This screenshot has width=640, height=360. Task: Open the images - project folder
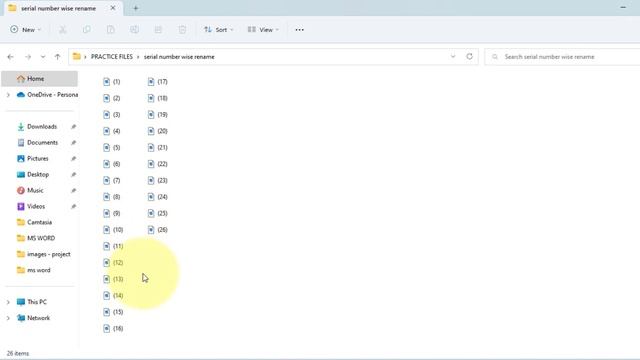click(43, 254)
